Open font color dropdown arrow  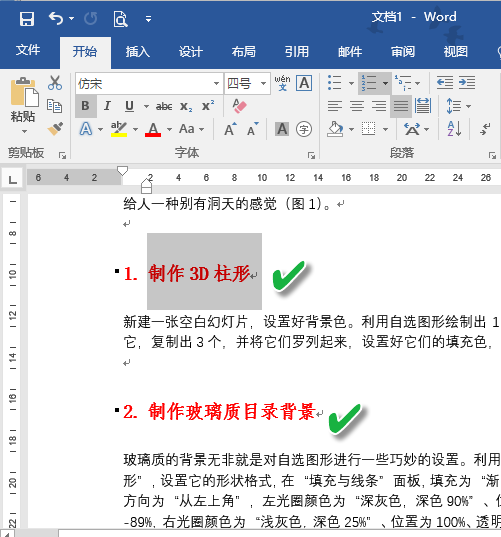[169, 129]
